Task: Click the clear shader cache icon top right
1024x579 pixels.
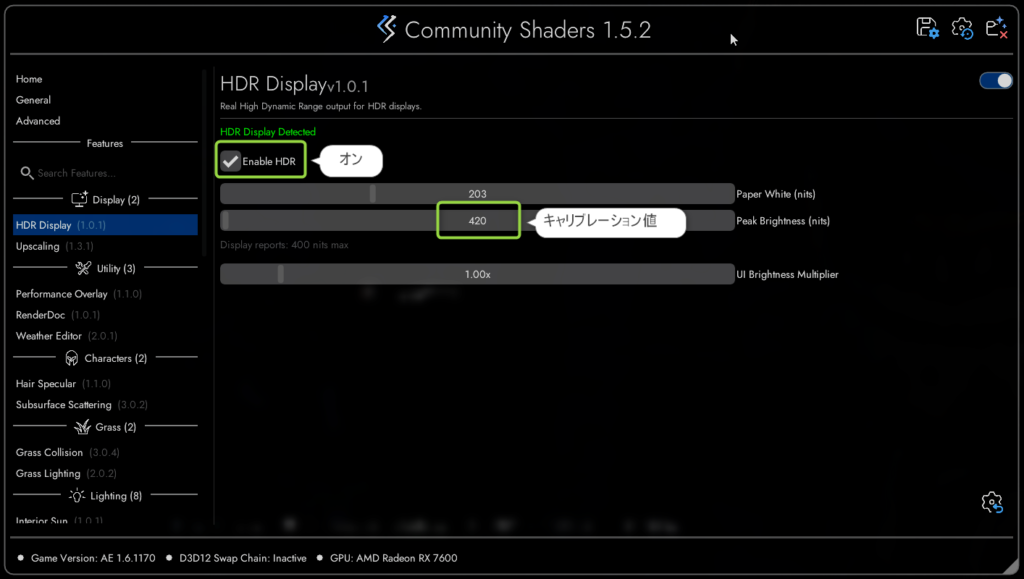Action: [x=997, y=28]
